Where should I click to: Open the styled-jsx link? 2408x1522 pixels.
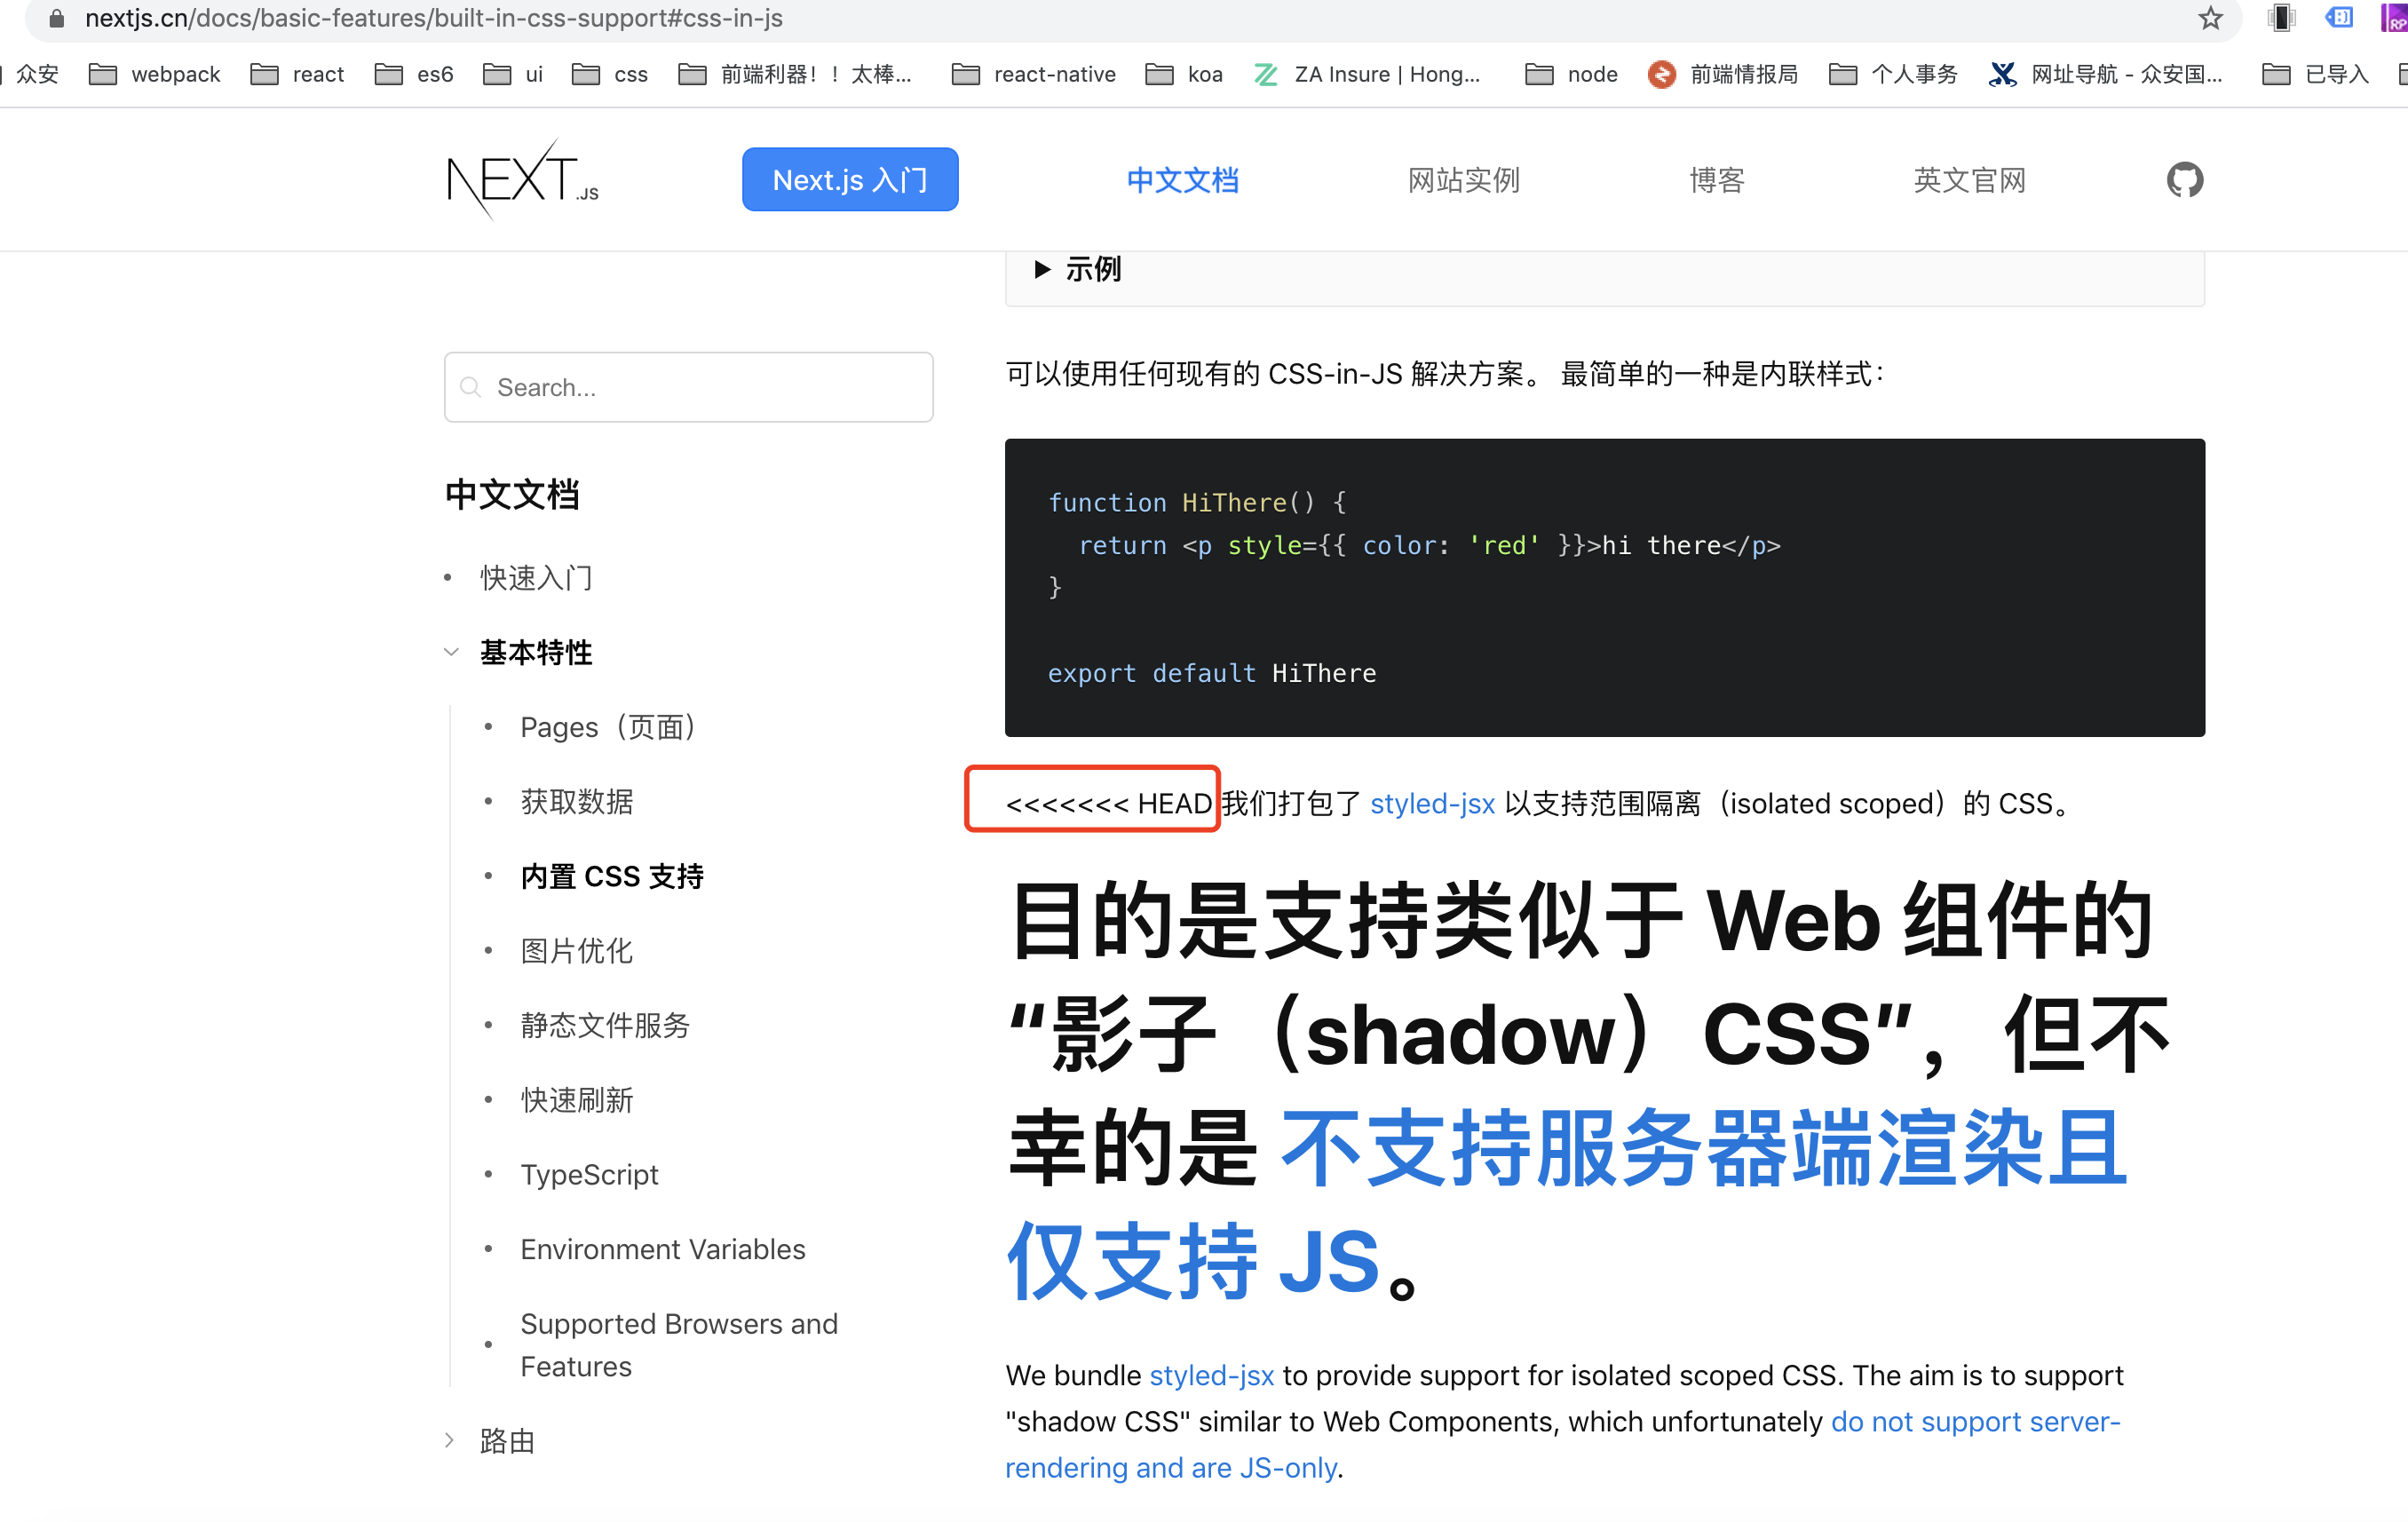[x=1430, y=803]
